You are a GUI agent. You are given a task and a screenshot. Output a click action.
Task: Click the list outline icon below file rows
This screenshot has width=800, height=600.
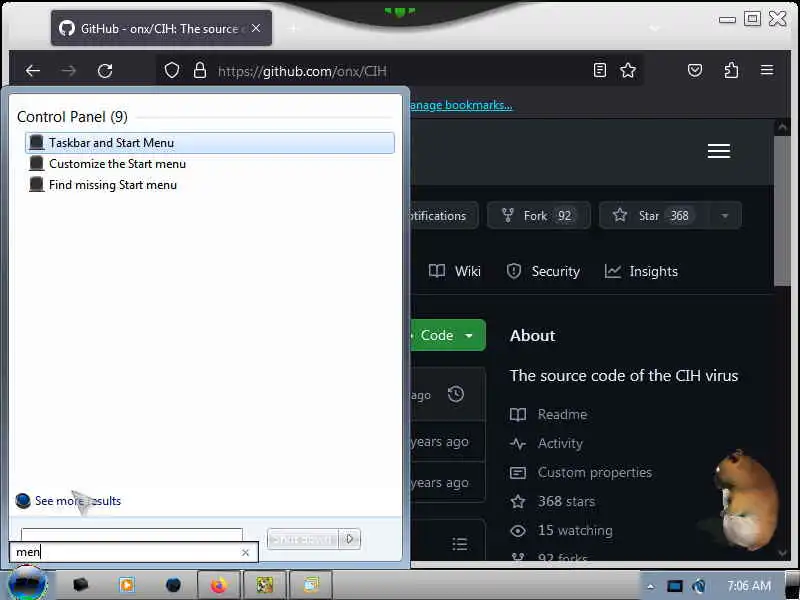(x=460, y=544)
